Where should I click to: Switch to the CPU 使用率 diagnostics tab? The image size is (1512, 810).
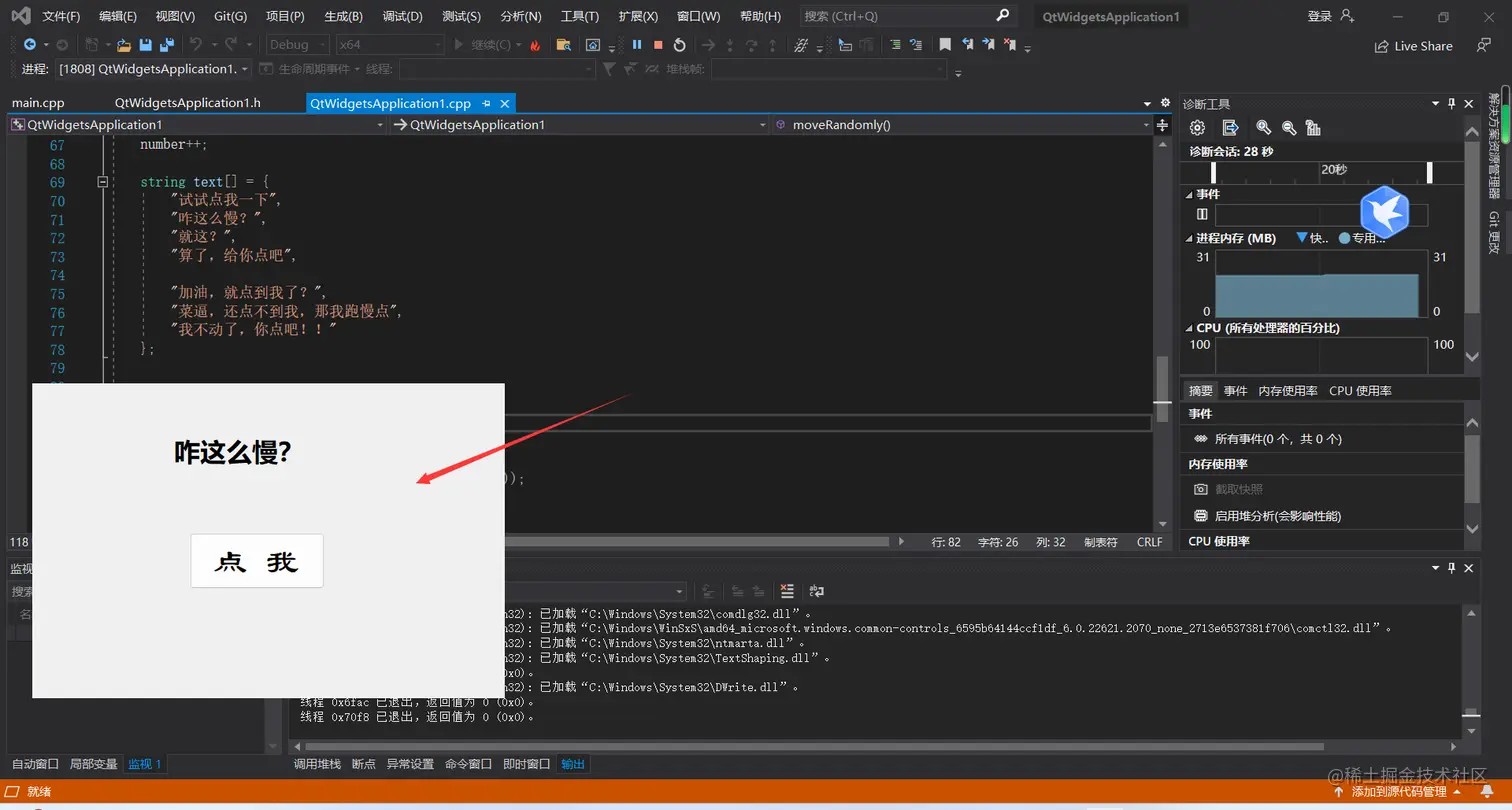coord(1360,391)
